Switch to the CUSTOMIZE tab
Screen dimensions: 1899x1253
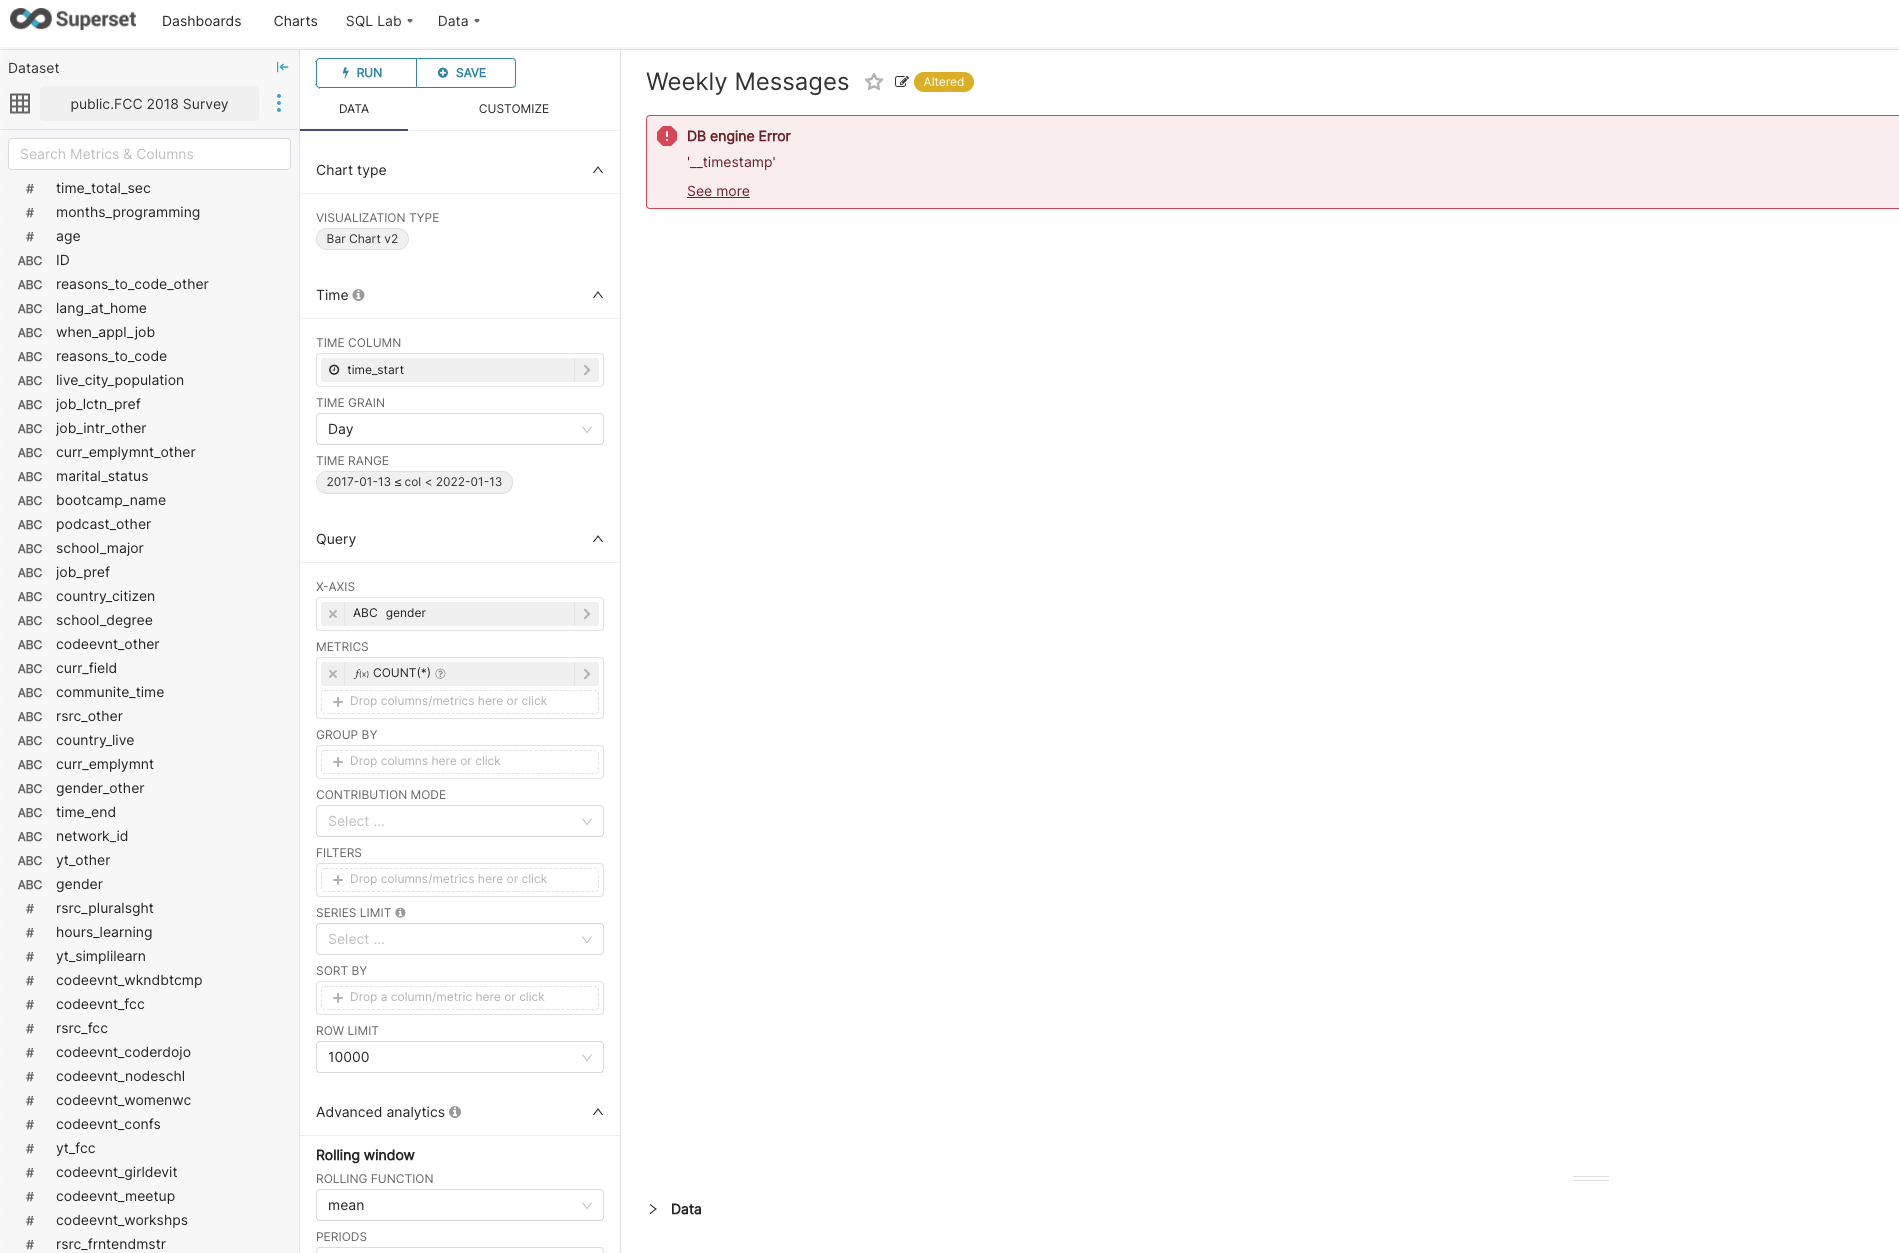[x=514, y=109]
